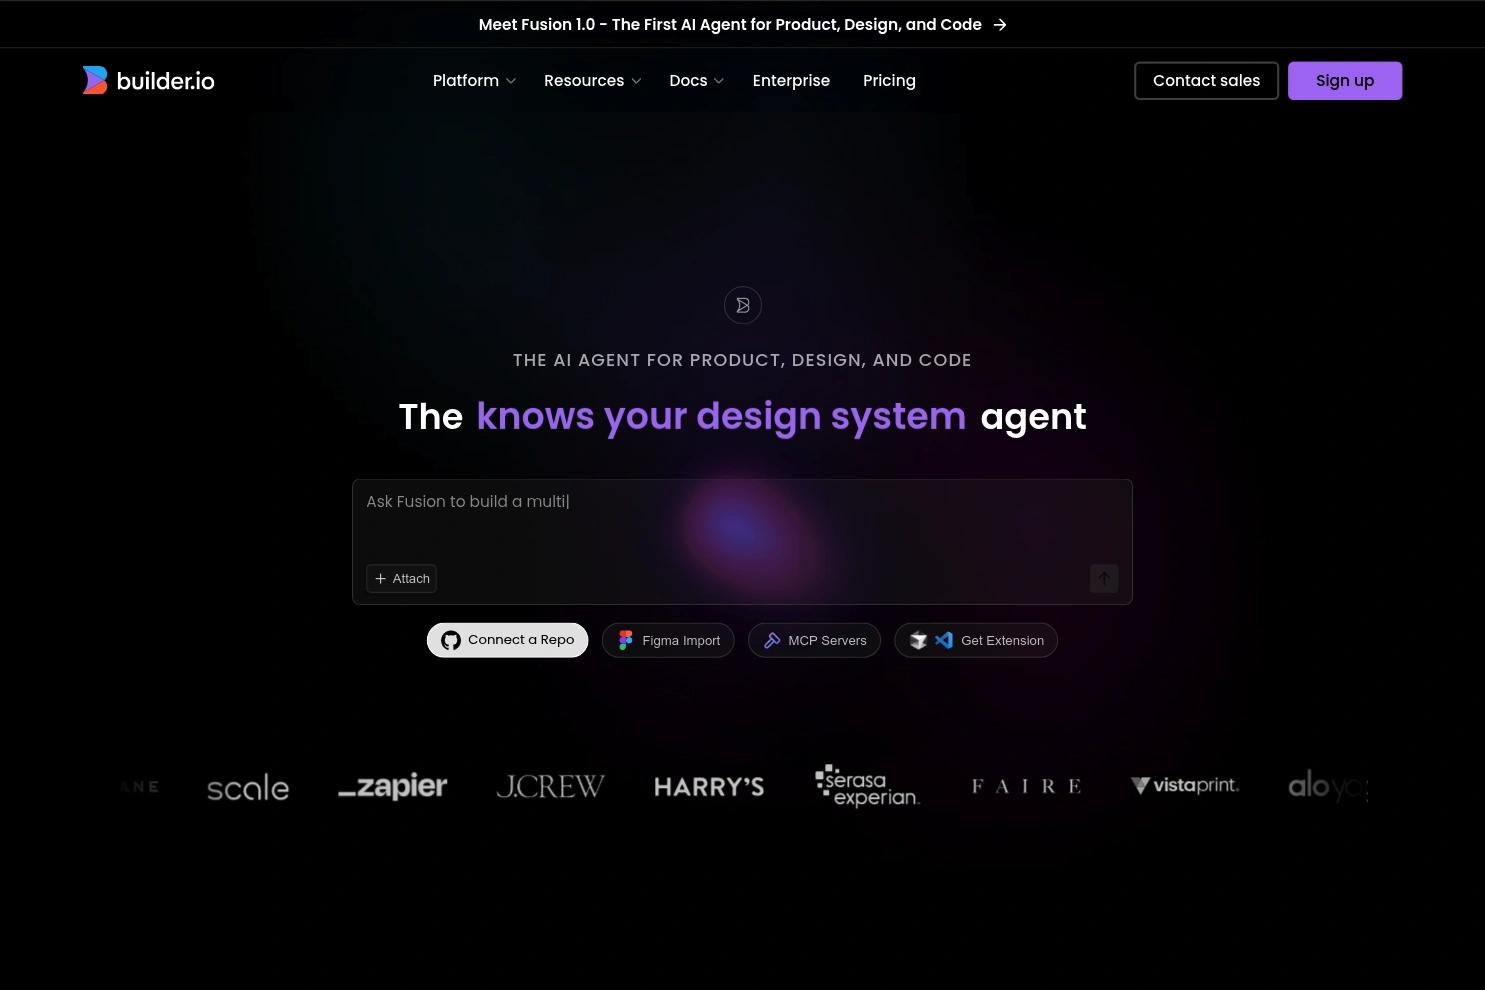
Task: Expand the Docs menu chevron
Action: 718,81
